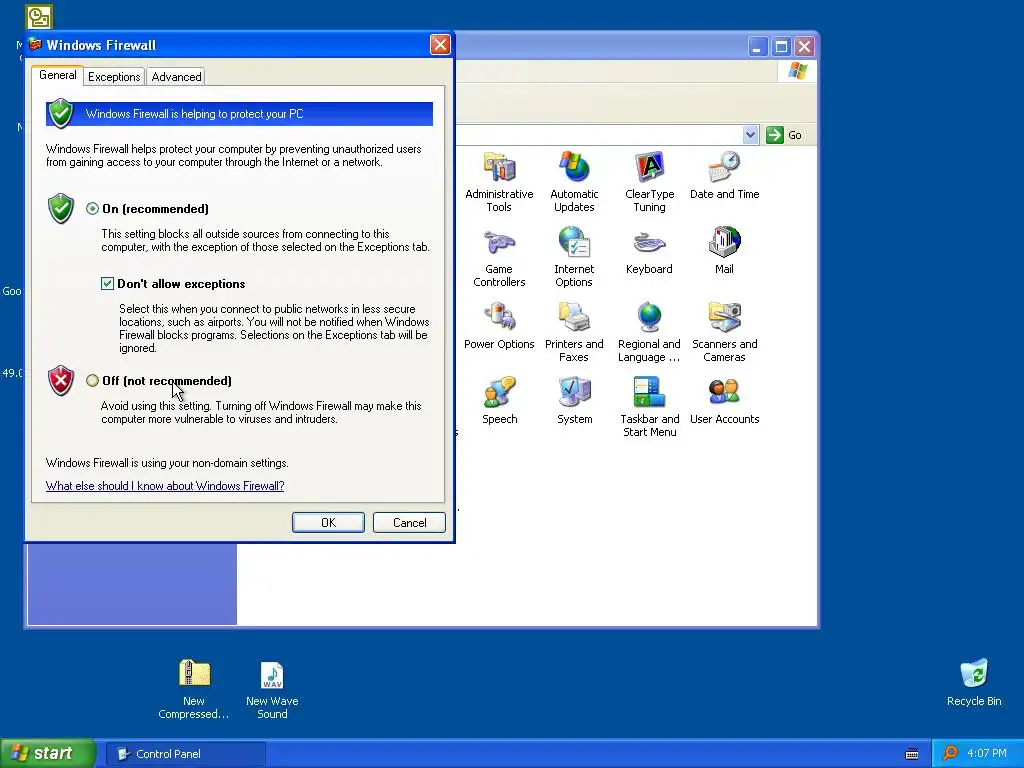Image resolution: width=1024 pixels, height=768 pixels.
Task: Open Game Controllers applet
Action: tap(499, 257)
